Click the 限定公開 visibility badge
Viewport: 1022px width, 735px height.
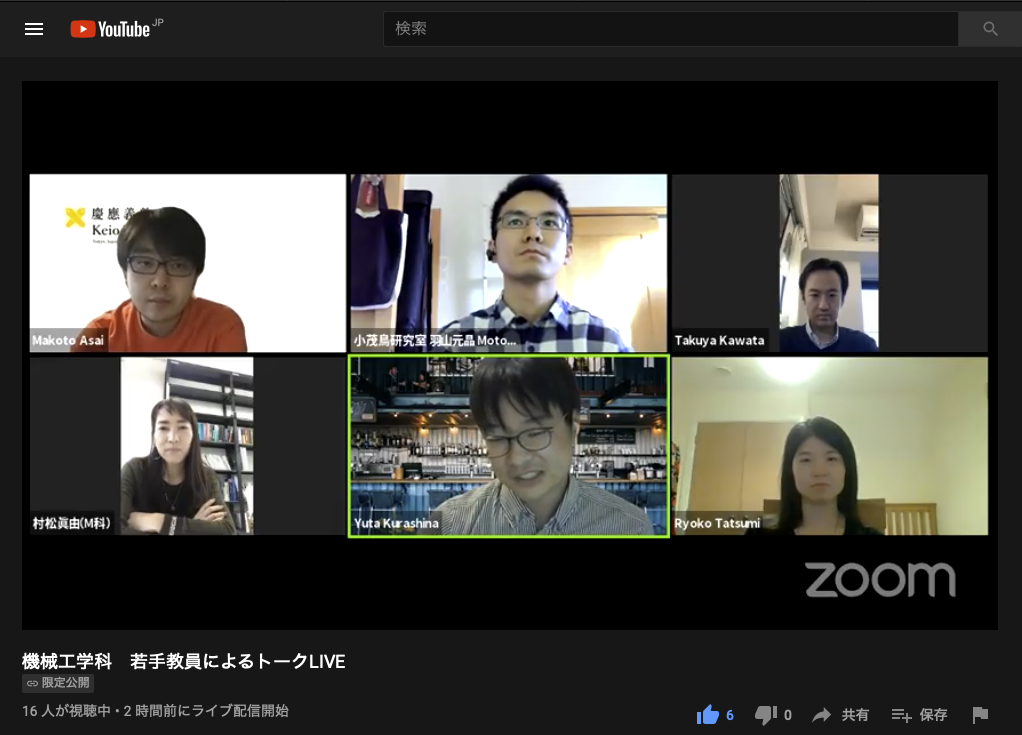tap(58, 683)
